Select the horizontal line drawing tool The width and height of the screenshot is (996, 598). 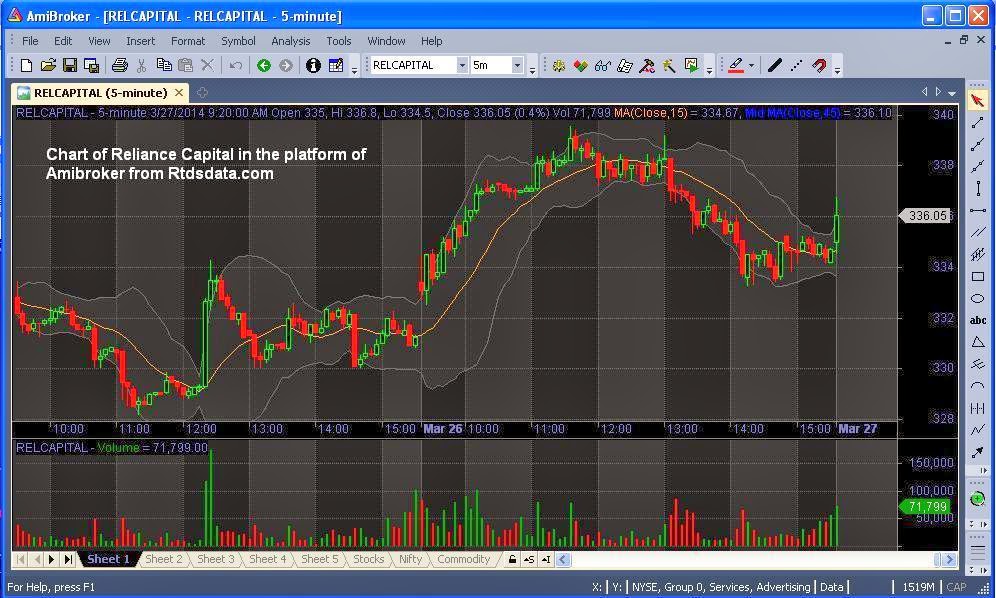[x=978, y=210]
